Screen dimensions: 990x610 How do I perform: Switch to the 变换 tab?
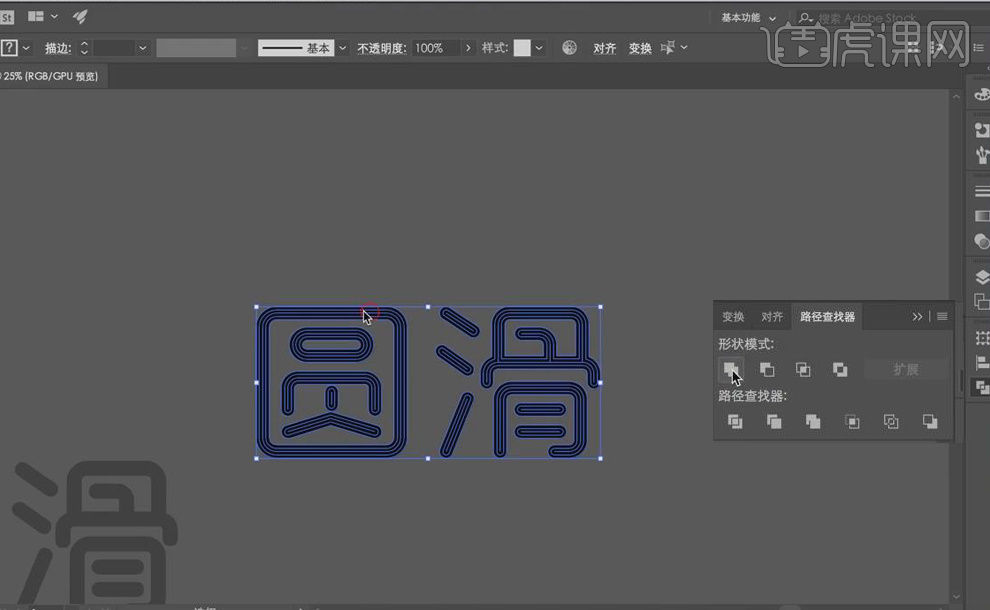(x=733, y=316)
